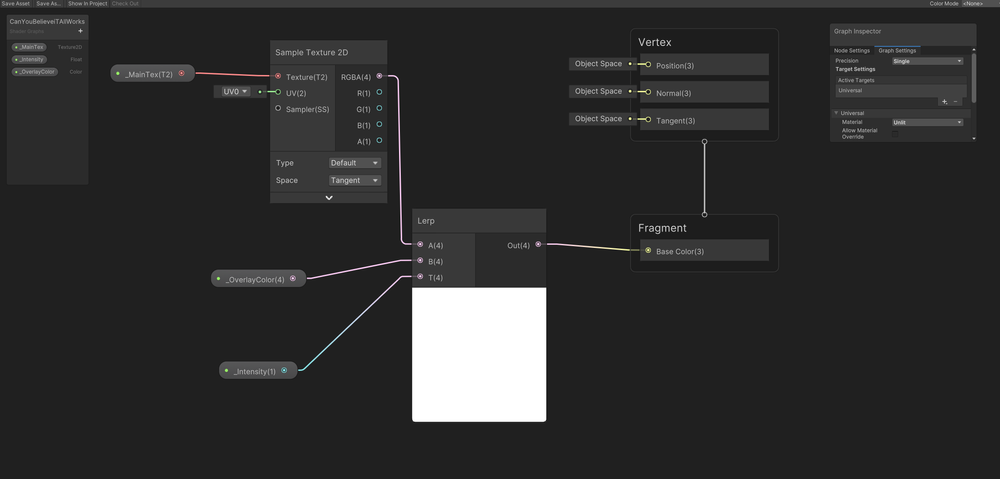
Task: Select the _MainTex property in blackboard
Action: [x=29, y=47]
